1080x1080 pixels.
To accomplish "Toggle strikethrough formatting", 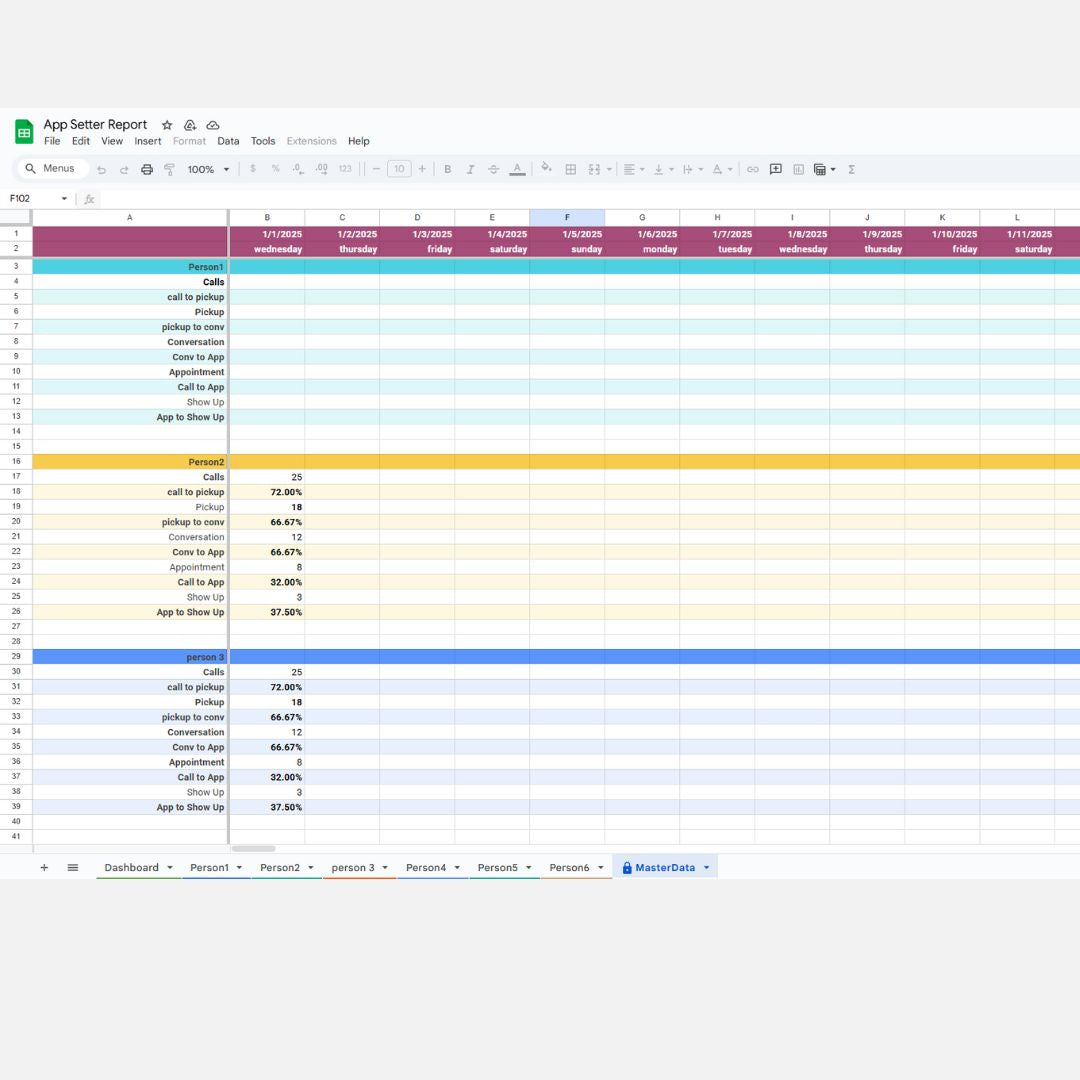I will [x=493, y=170].
